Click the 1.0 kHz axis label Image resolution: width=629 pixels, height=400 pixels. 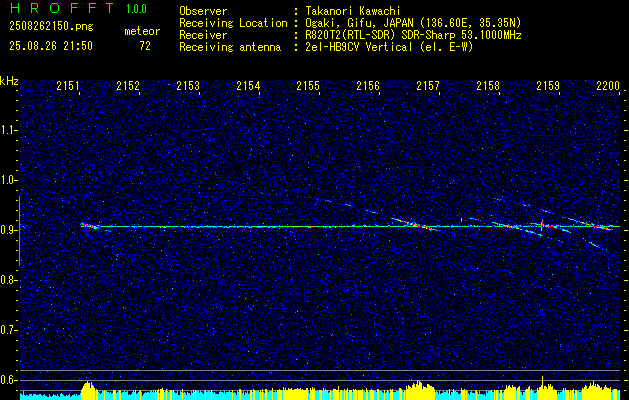[9, 181]
